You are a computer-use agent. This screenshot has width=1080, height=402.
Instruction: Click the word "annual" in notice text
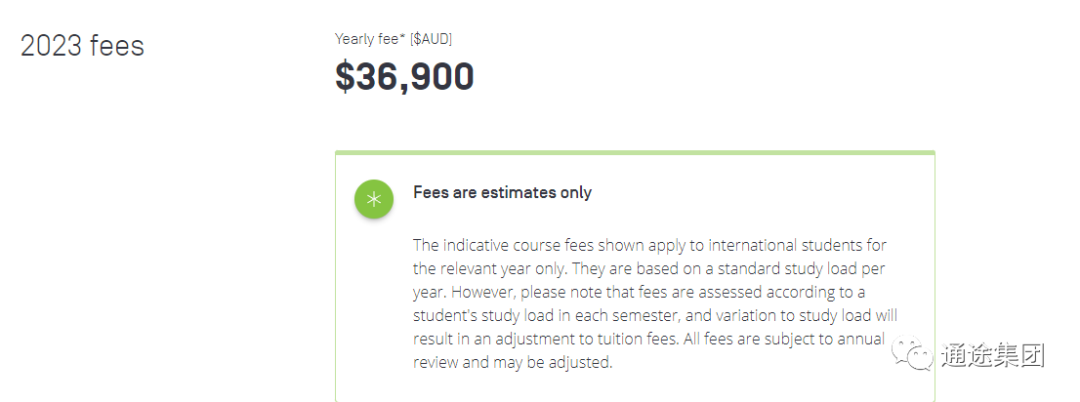(x=861, y=339)
